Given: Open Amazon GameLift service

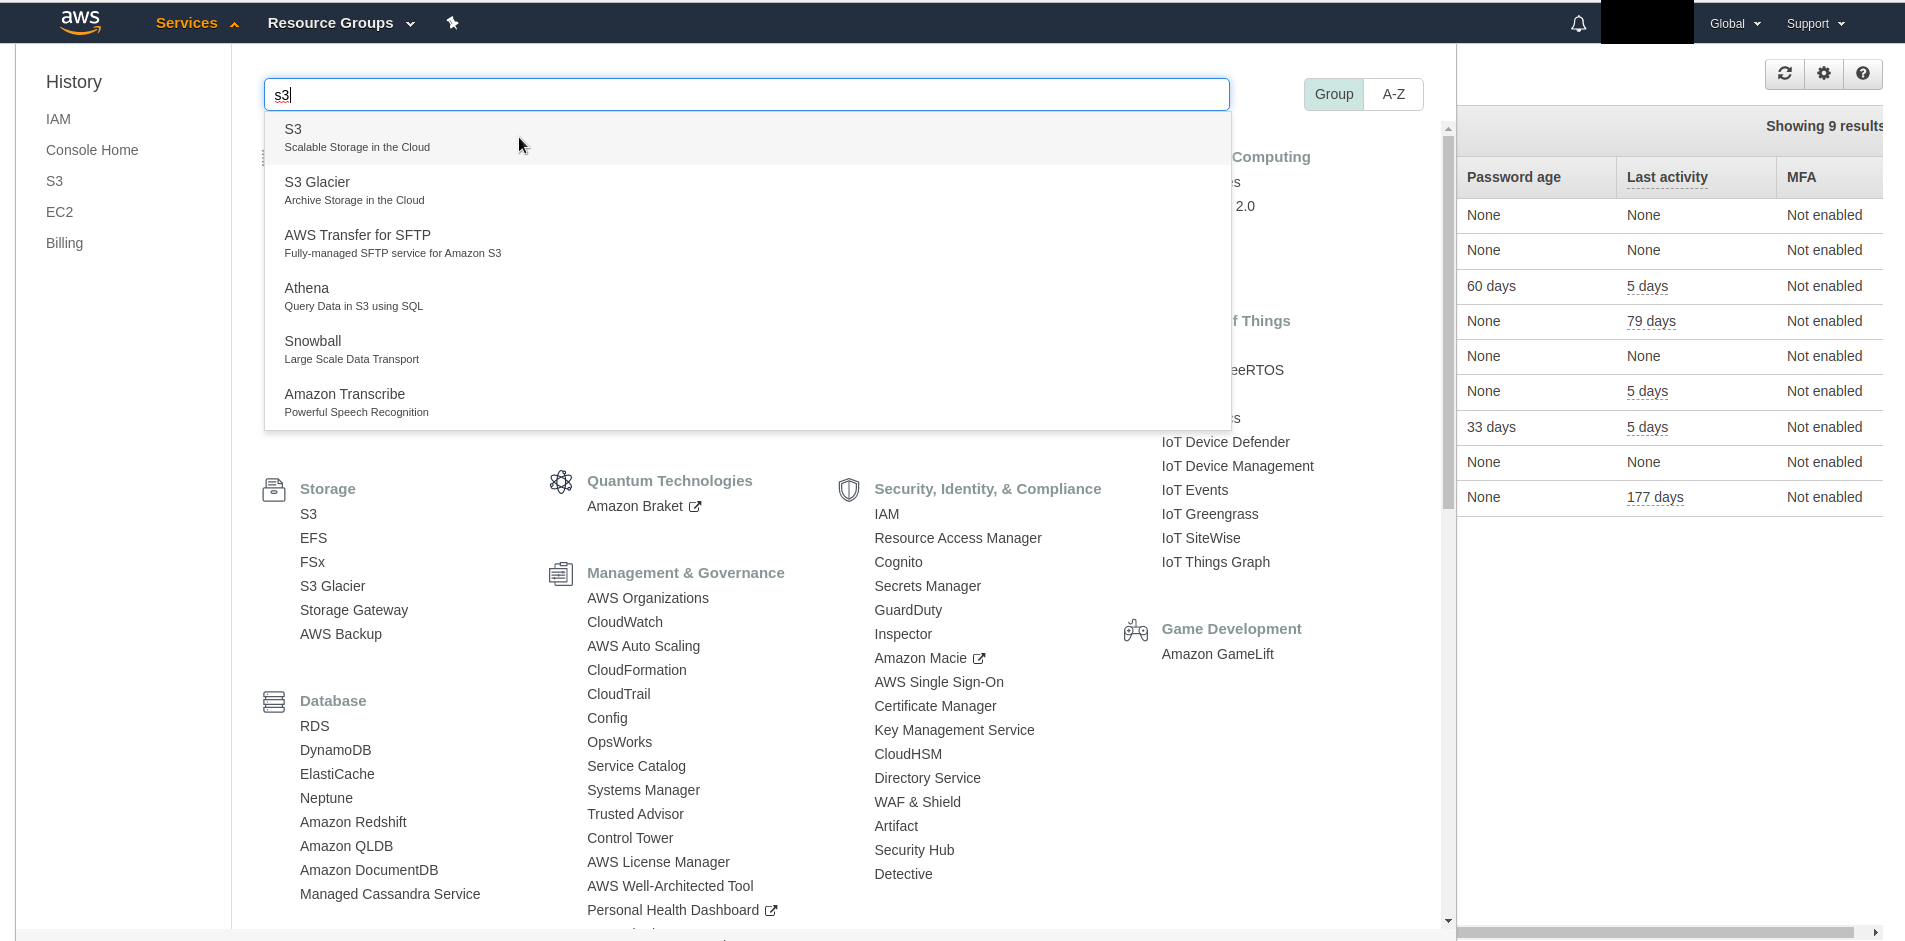Looking at the screenshot, I should [x=1217, y=654].
